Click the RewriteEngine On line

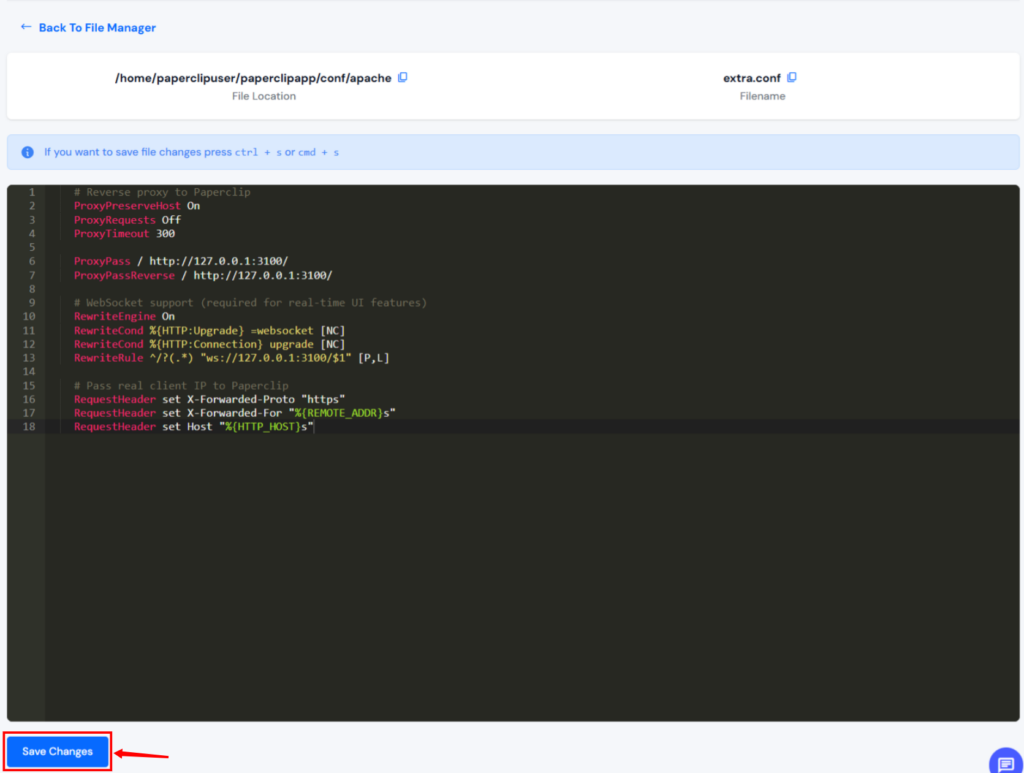(x=124, y=317)
